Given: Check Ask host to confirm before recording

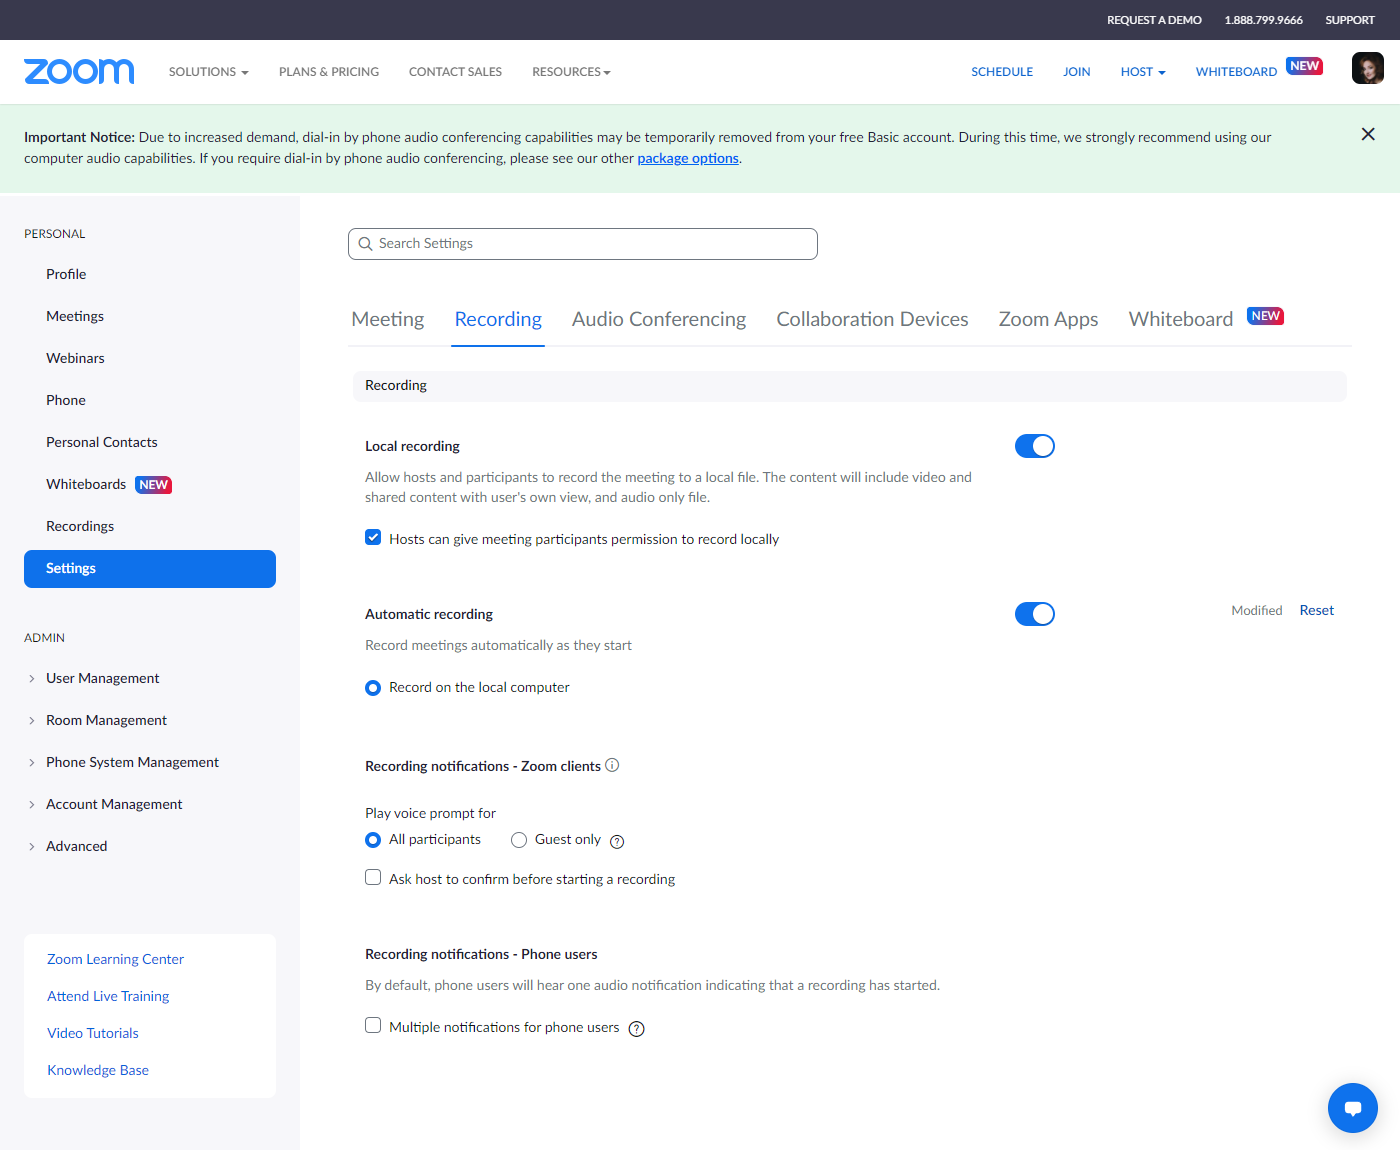Looking at the screenshot, I should (x=373, y=877).
